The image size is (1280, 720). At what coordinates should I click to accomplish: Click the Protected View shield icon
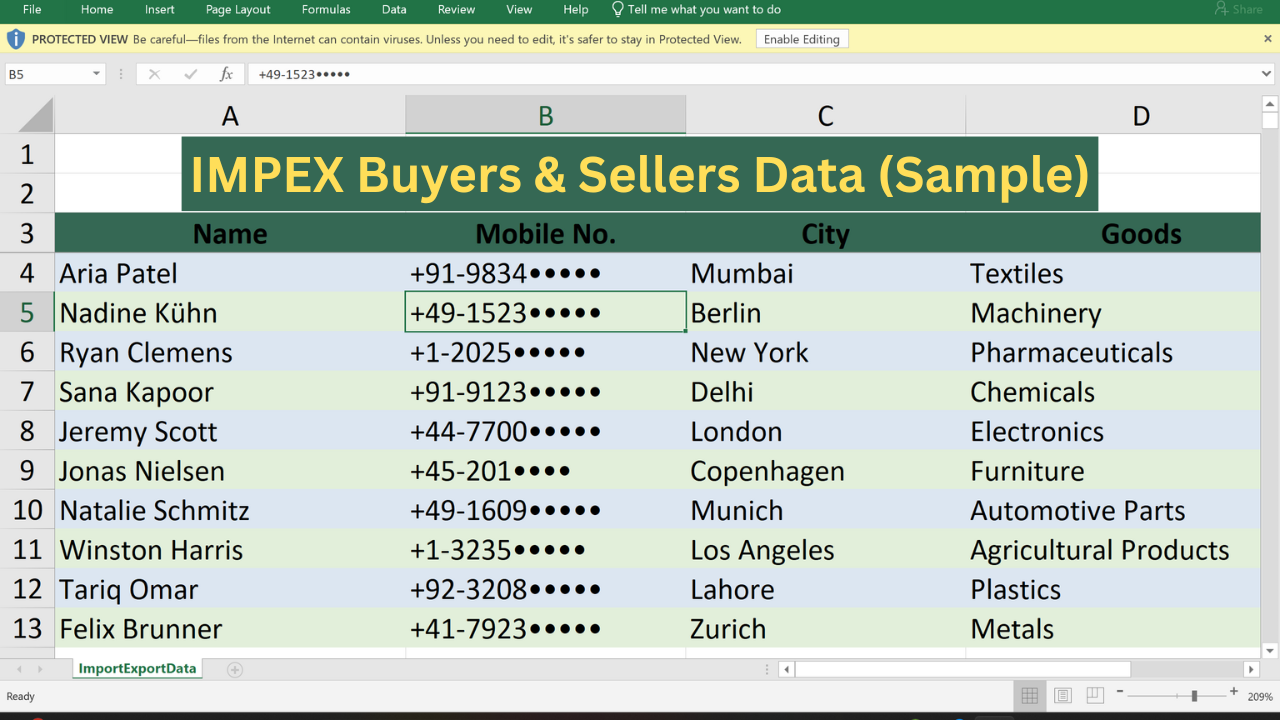coord(16,38)
